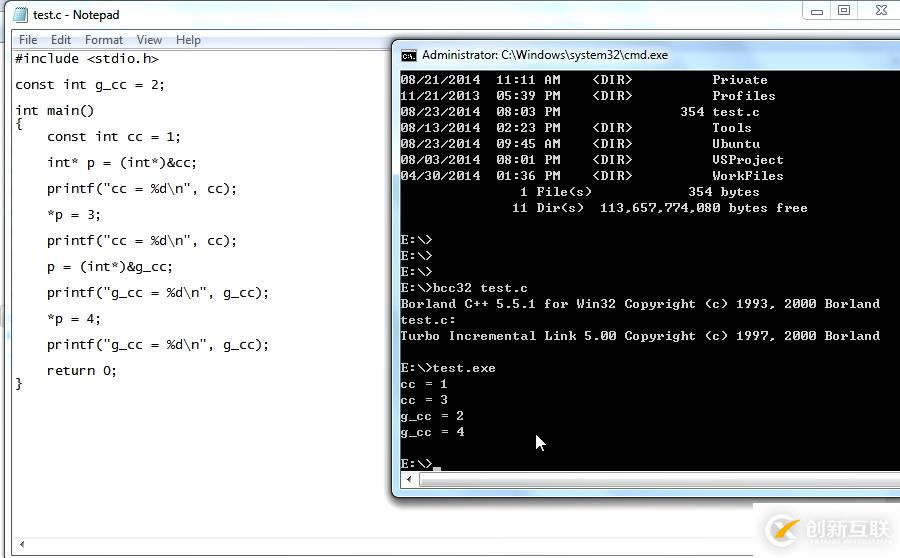Viewport: 900px width, 558px height.
Task: Click the 'Tools' directory entry in cmd
Action: pyautogui.click(x=732, y=128)
